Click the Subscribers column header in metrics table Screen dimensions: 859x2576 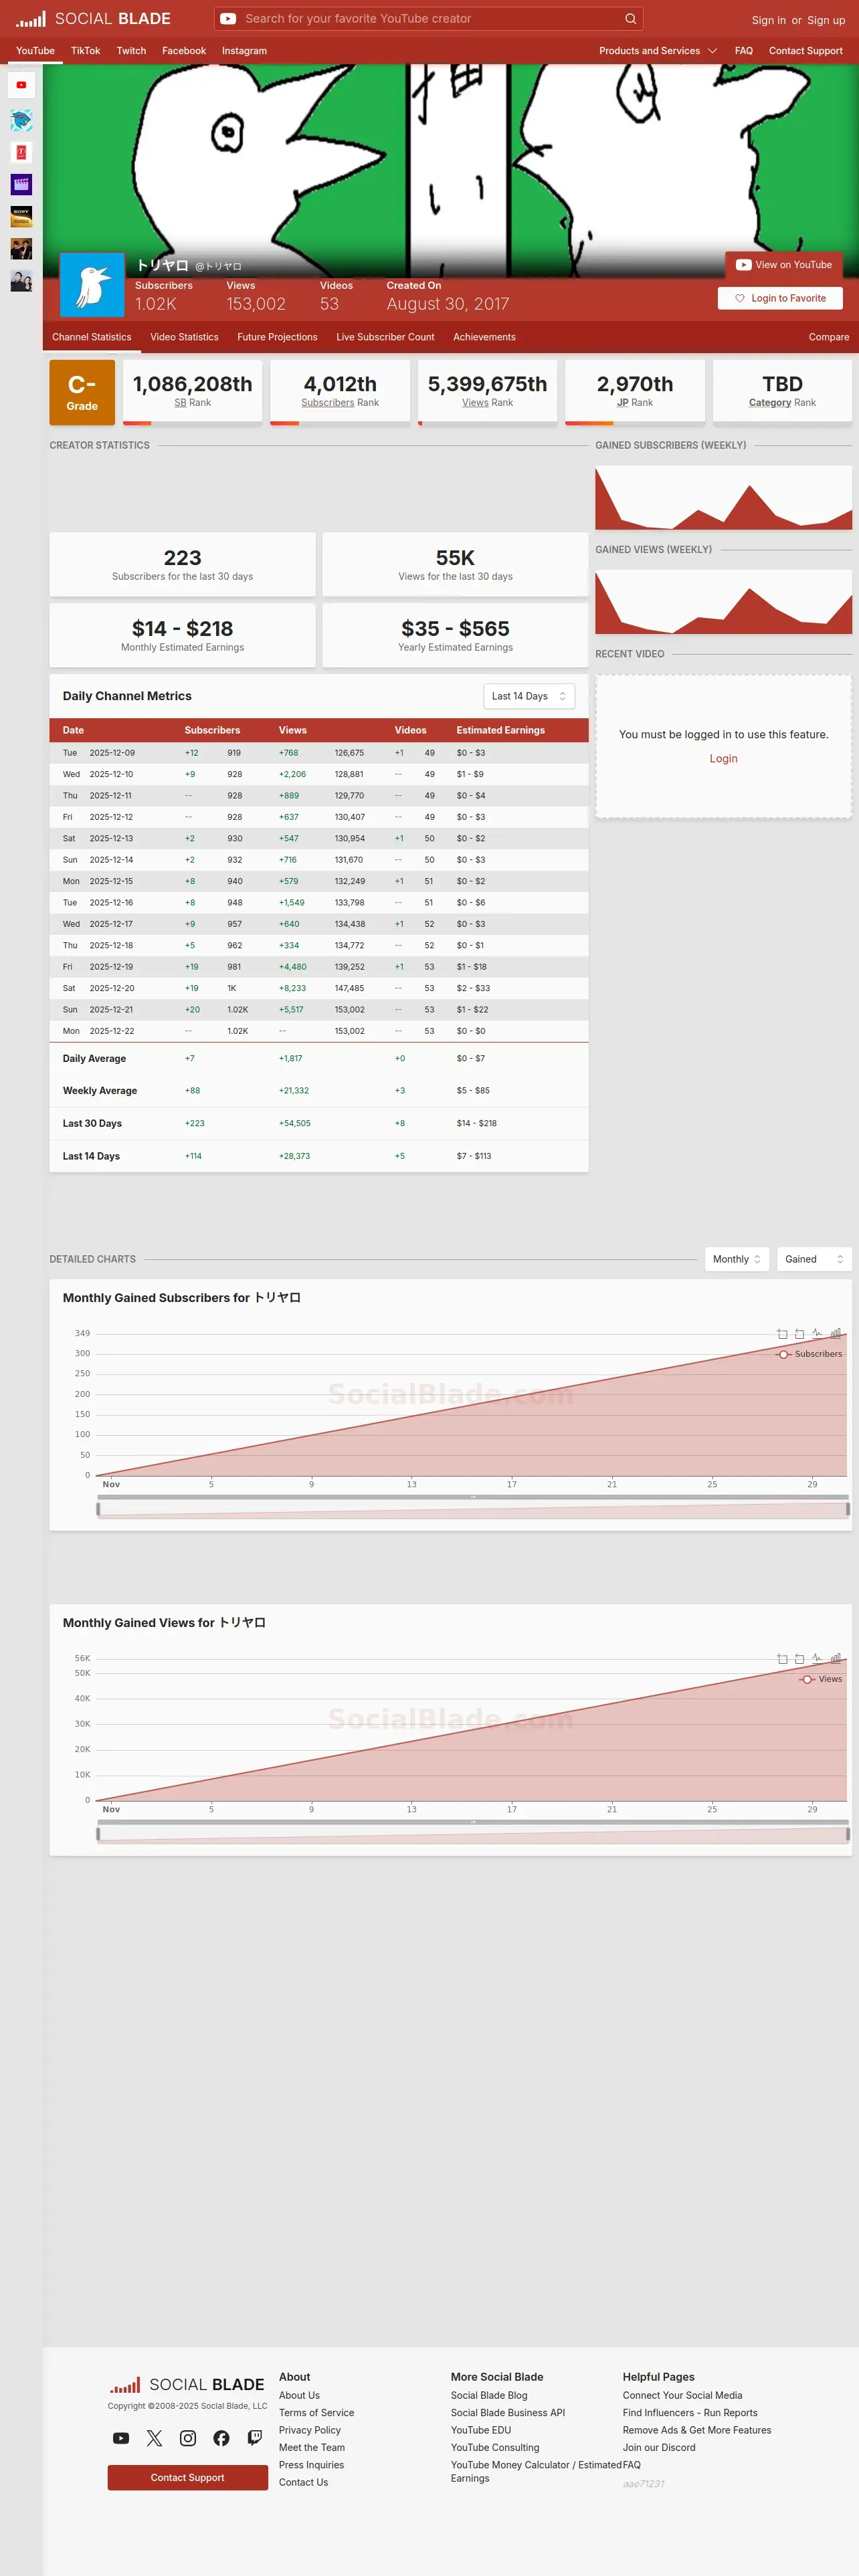pyautogui.click(x=212, y=730)
